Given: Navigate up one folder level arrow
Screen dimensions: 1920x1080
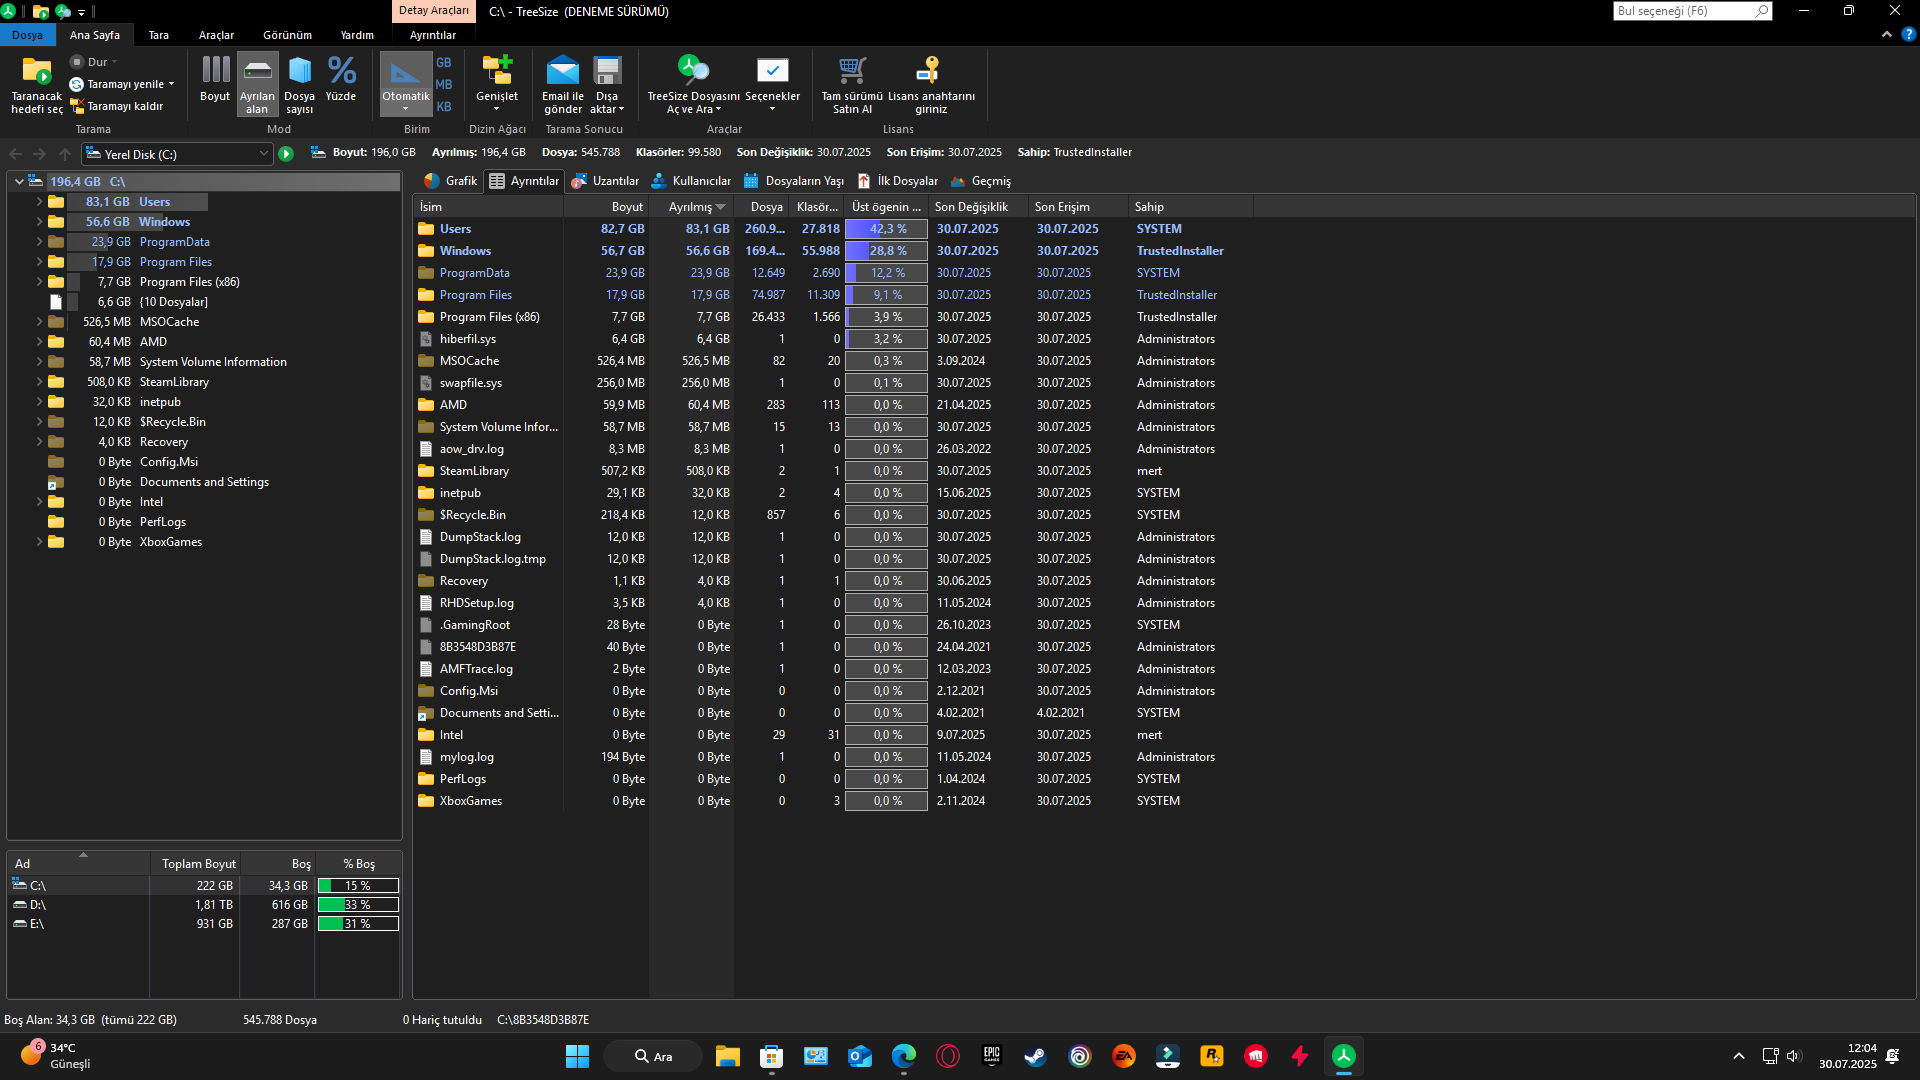Looking at the screenshot, I should tap(65, 154).
